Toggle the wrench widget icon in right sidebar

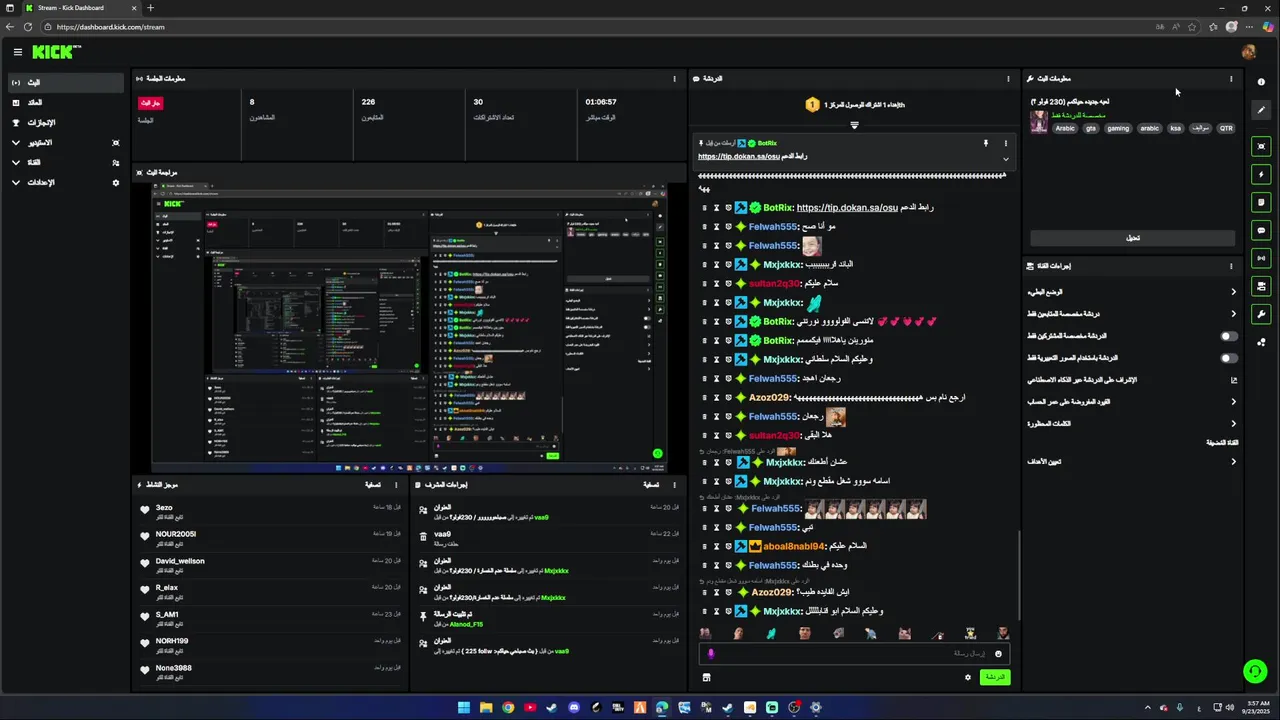pos(1261,314)
